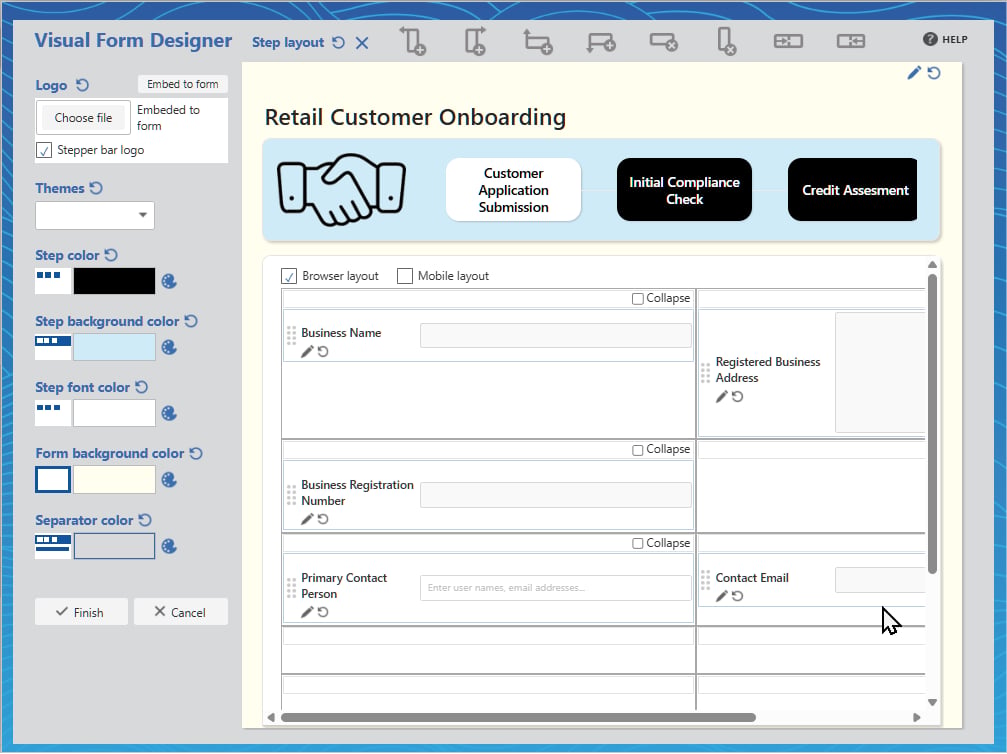Click the Separator color swatch field
The width and height of the screenshot is (1007, 754).
coord(114,546)
